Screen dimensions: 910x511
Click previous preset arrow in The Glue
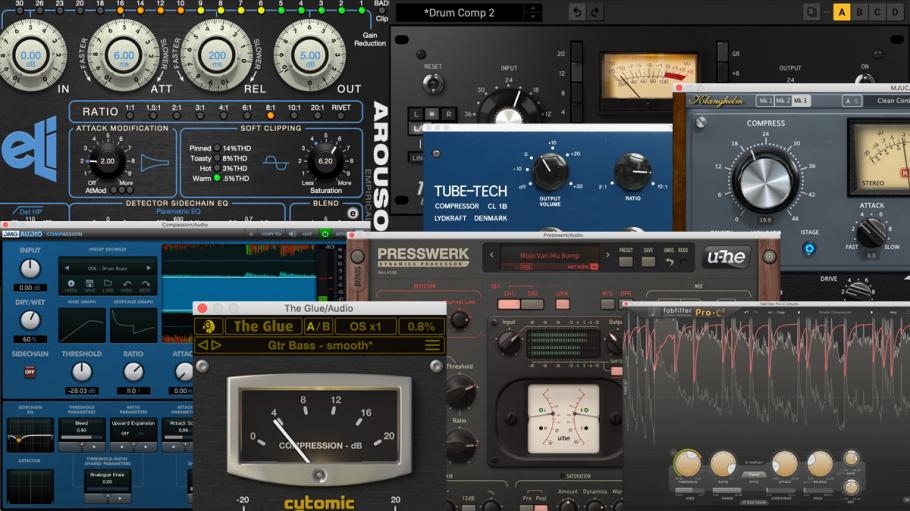pos(203,346)
